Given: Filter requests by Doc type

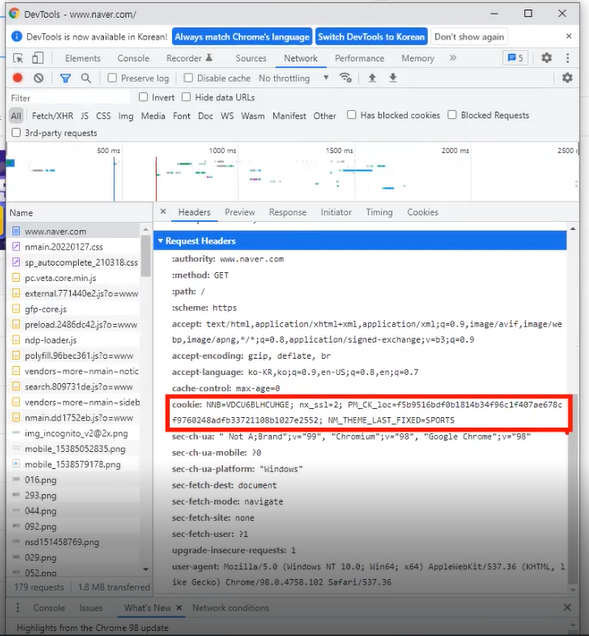Looking at the screenshot, I should tap(206, 116).
